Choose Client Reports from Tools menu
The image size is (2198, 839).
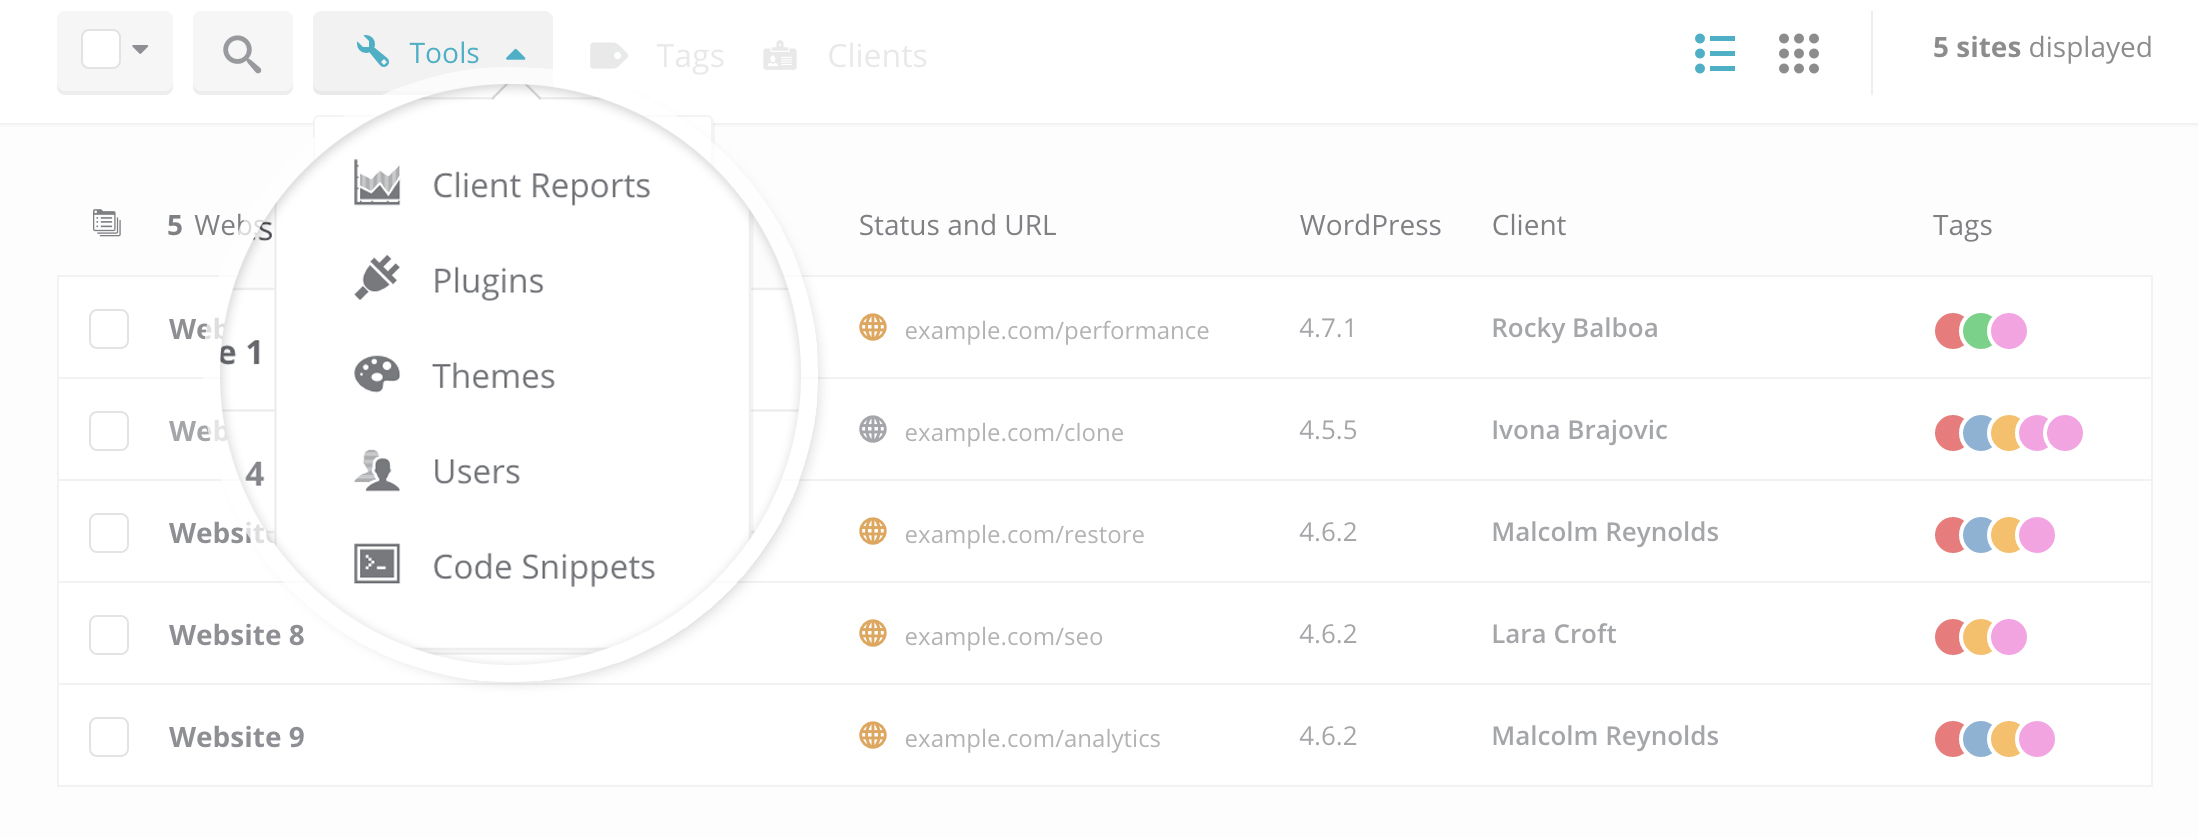[541, 186]
